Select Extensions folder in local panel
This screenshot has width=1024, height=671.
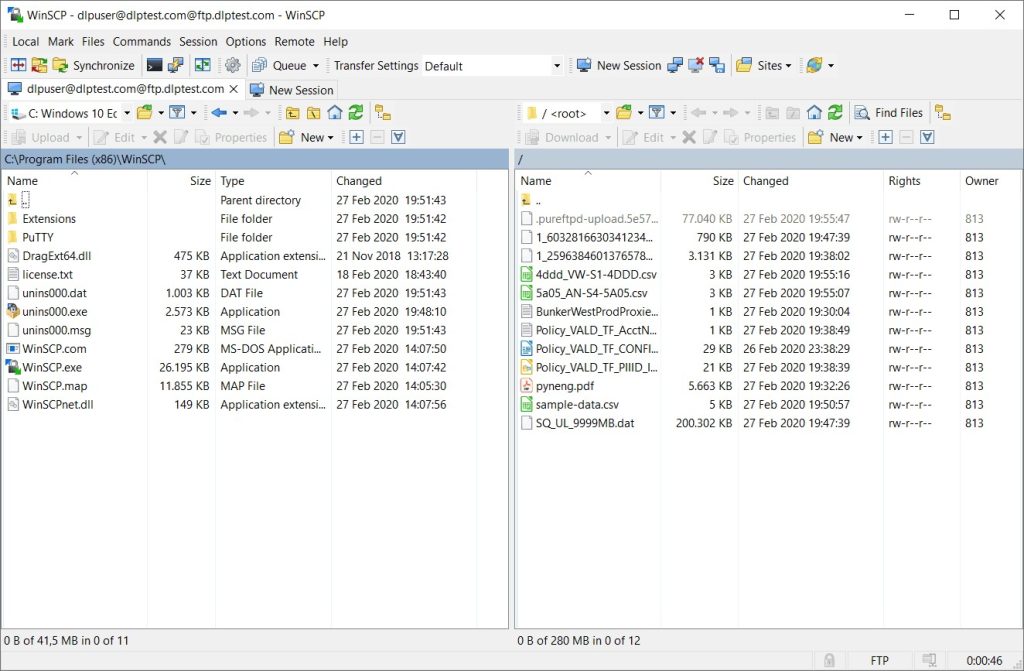(49, 219)
